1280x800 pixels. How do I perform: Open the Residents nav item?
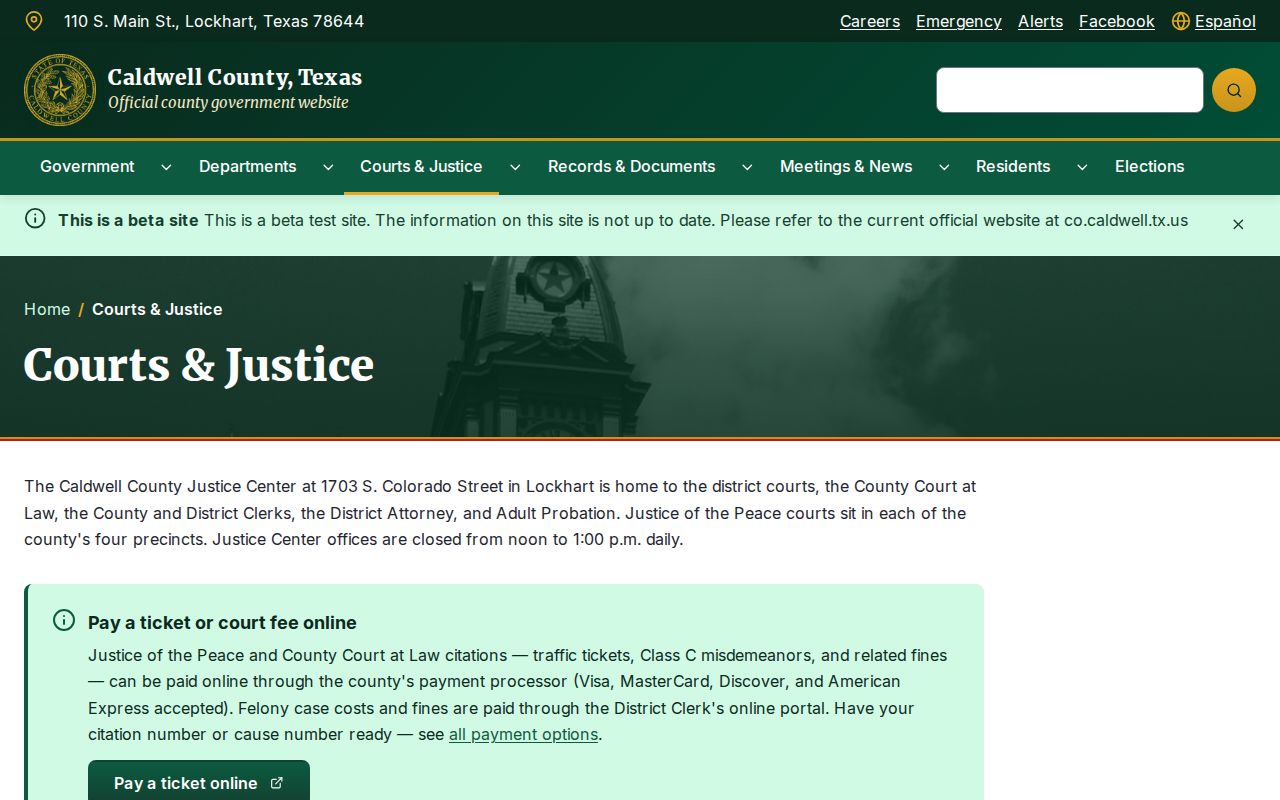(1013, 167)
